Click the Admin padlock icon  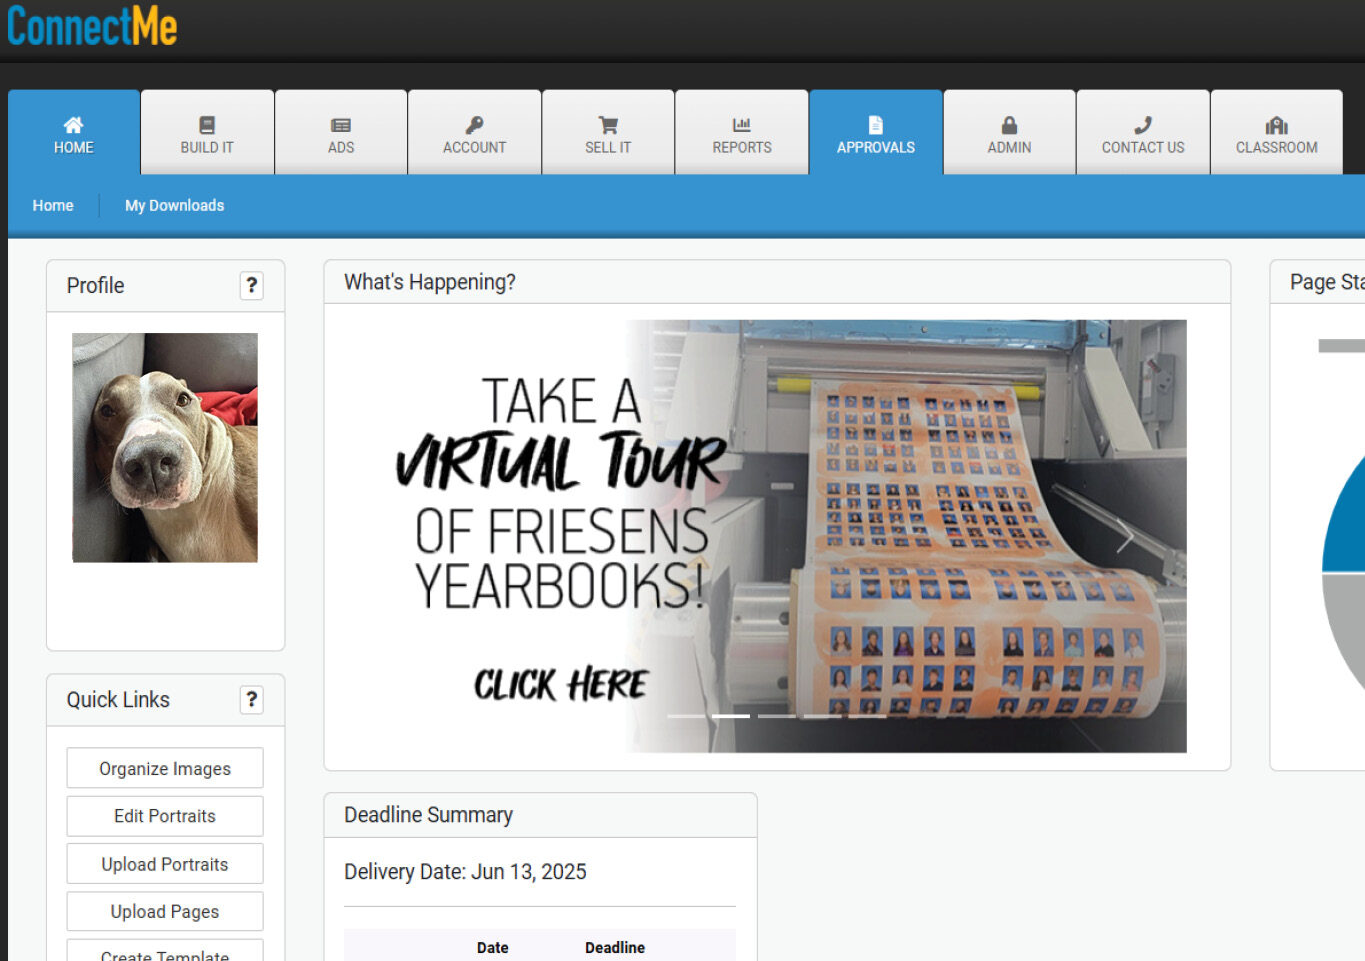(1009, 126)
